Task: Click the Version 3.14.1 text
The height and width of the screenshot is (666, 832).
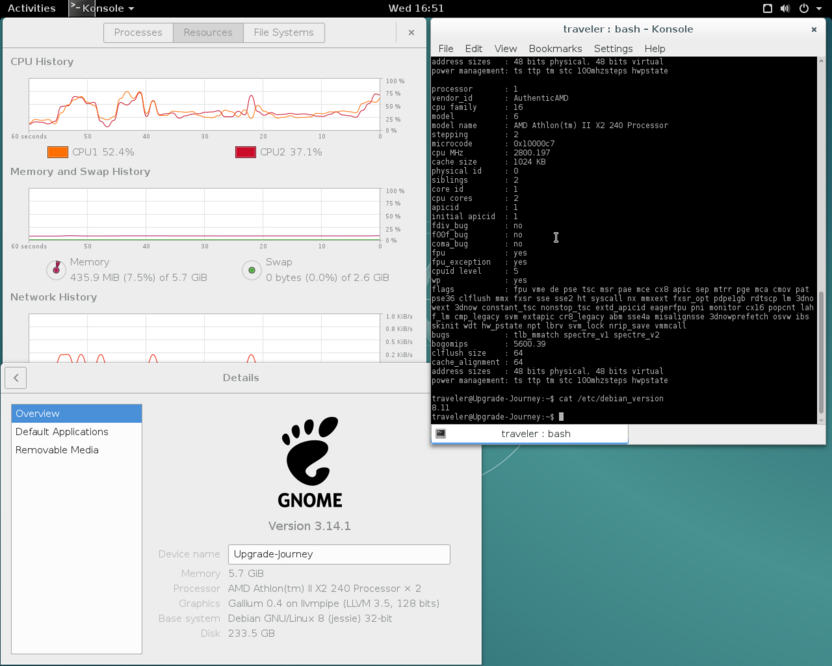Action: click(x=309, y=526)
